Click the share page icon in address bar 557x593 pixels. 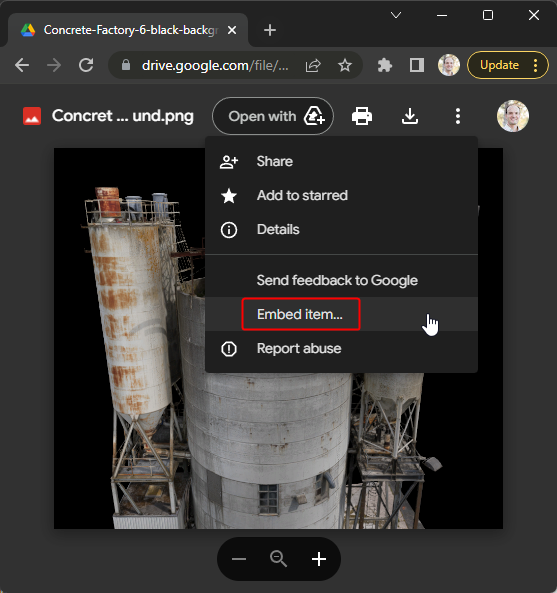(x=313, y=65)
